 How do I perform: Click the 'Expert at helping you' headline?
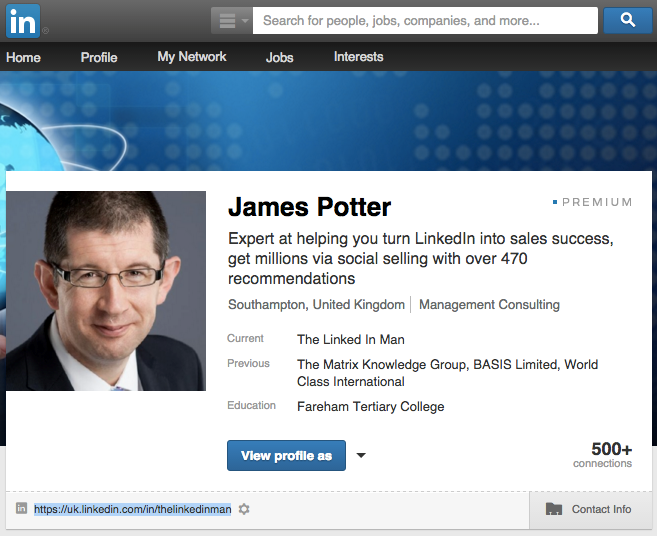421,258
